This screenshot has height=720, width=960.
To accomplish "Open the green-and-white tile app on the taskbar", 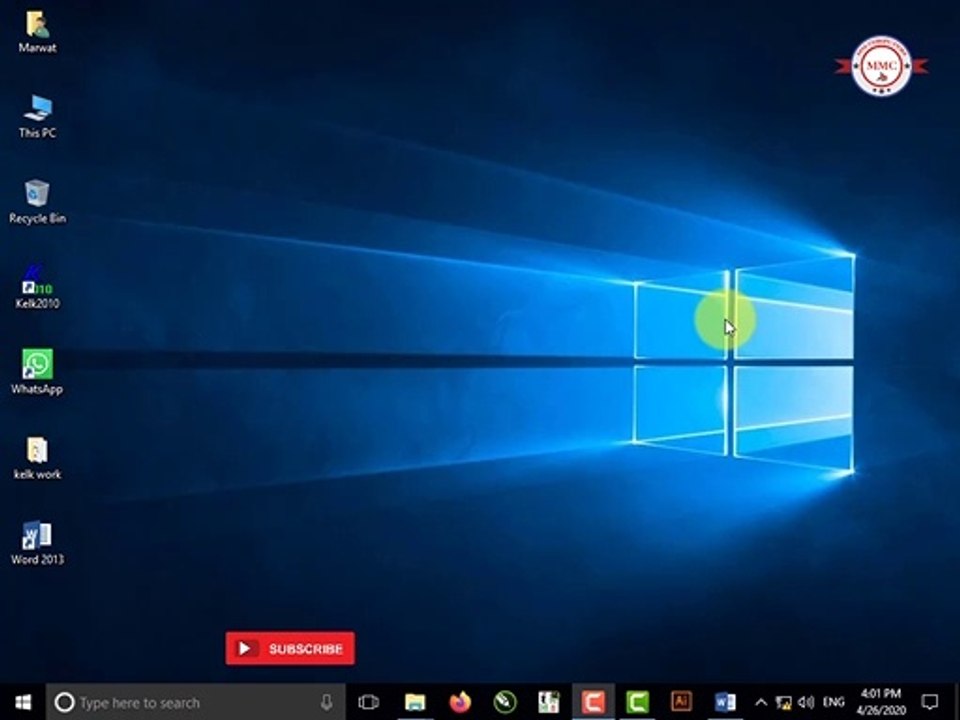I will click(x=549, y=702).
